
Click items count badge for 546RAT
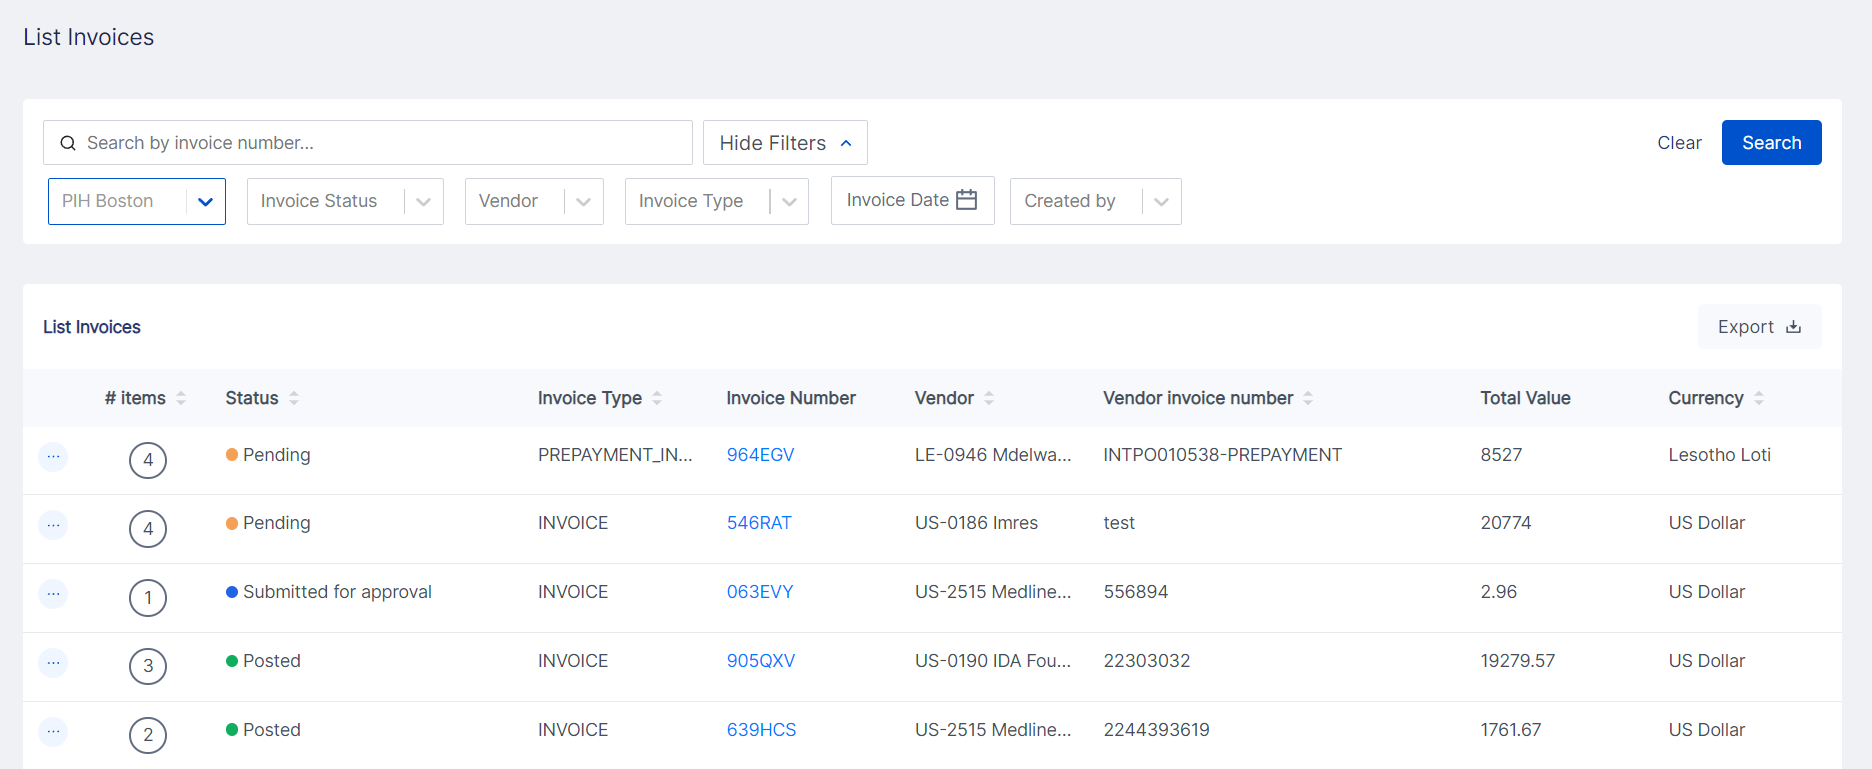point(148,529)
